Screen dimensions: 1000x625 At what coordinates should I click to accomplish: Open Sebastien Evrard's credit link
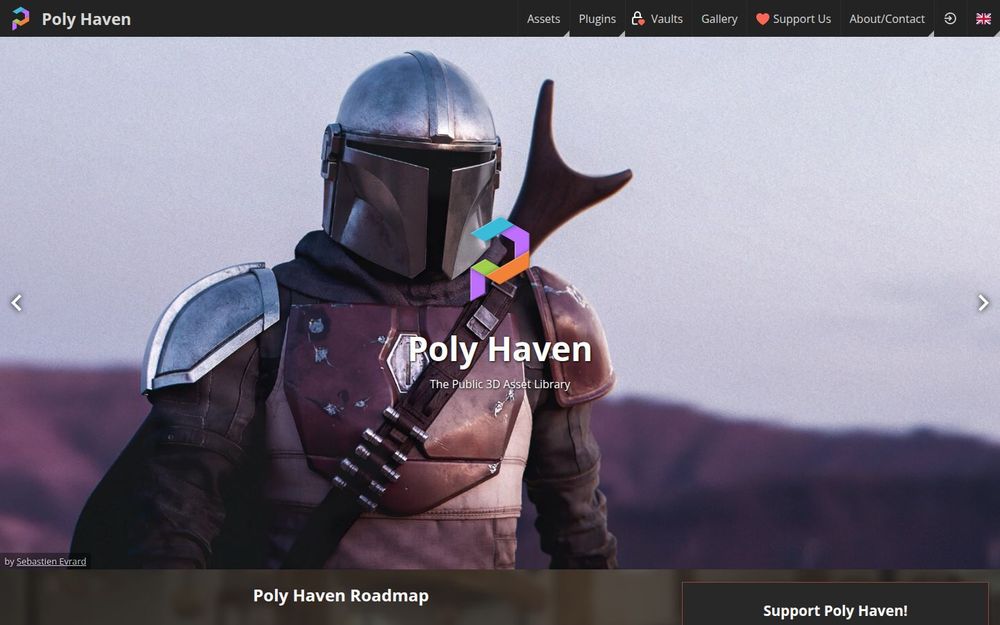click(x=51, y=561)
